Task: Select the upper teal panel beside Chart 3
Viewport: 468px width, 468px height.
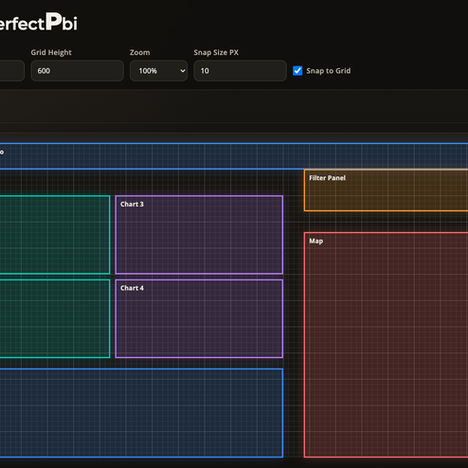Action: 55,235
